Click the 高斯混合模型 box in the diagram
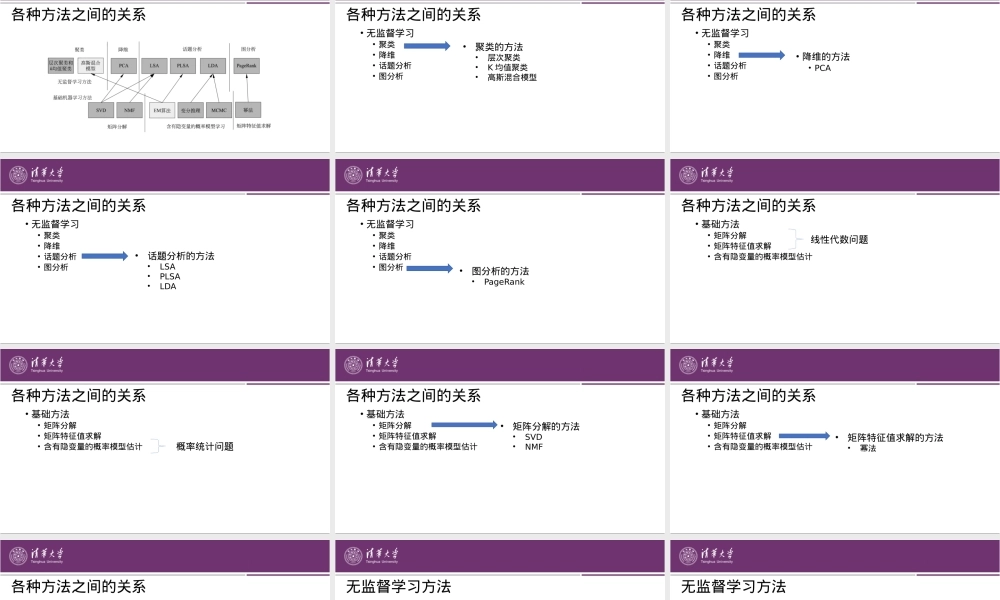Screen dimensions: 1000x600 click(x=92, y=65)
